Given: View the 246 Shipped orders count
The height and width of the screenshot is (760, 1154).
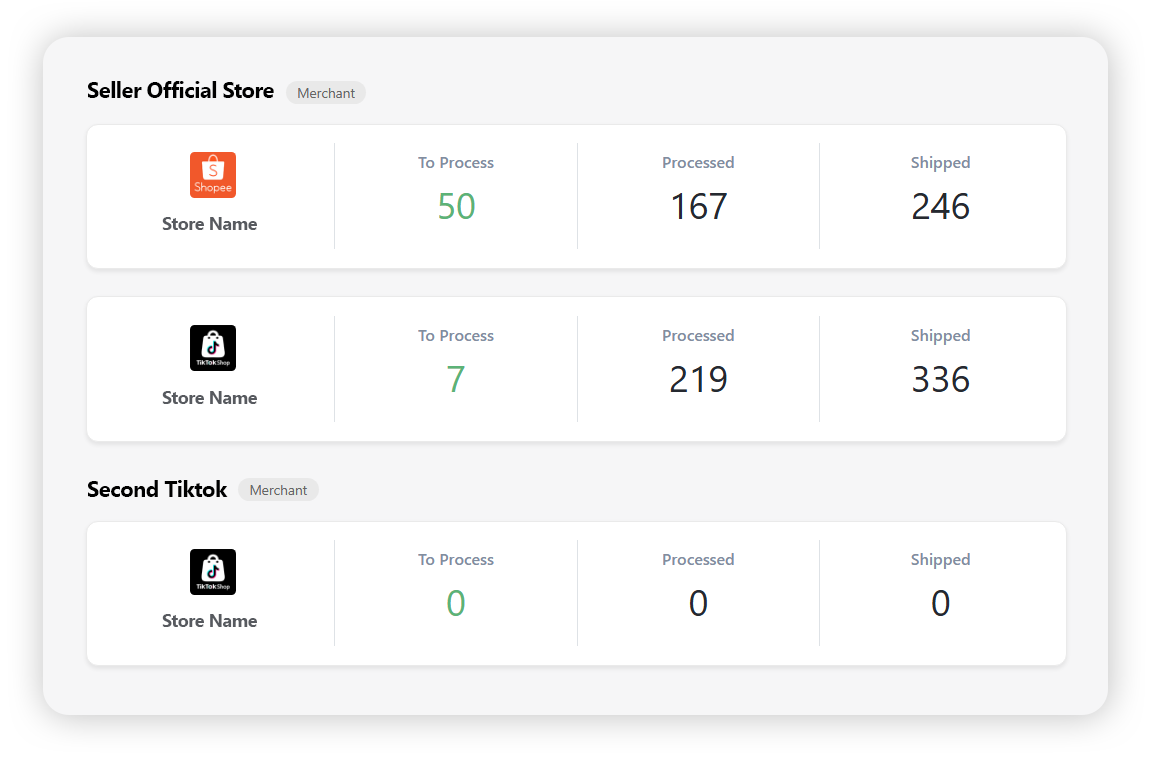Looking at the screenshot, I should tap(940, 207).
